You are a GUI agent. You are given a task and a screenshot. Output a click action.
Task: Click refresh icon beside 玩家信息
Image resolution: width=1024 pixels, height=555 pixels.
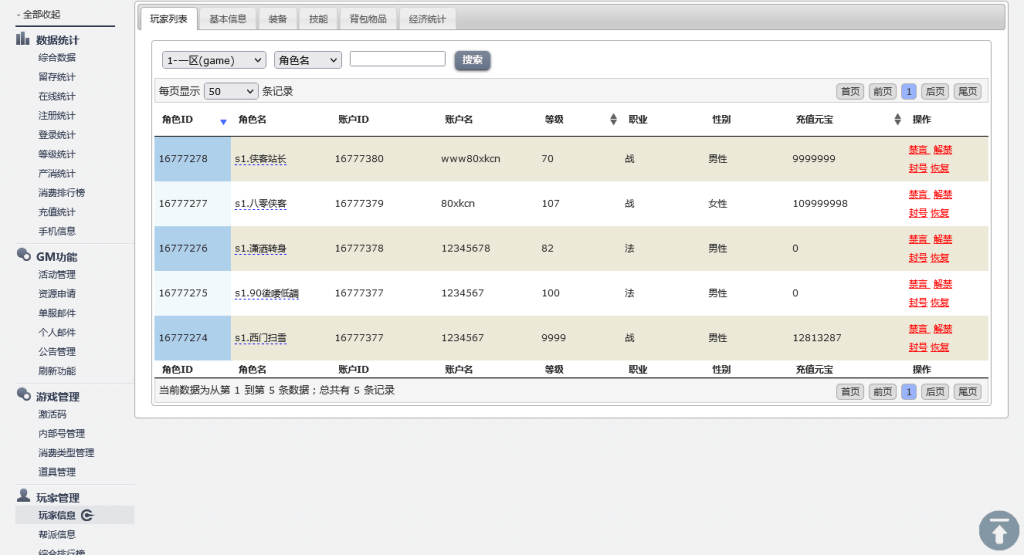(88, 515)
